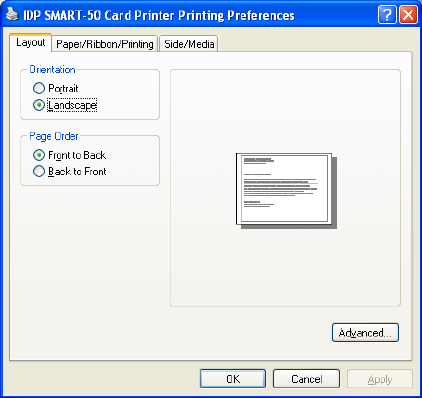This screenshot has height=398, width=422.
Task: Click the dialog title bar text
Action: pyautogui.click(x=159, y=16)
